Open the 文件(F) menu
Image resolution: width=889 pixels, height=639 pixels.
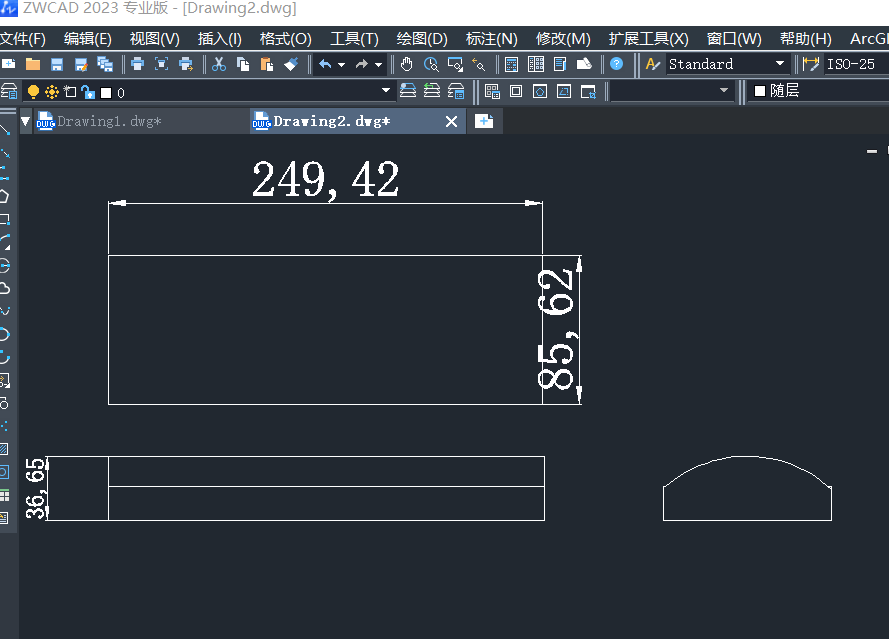tap(23, 39)
